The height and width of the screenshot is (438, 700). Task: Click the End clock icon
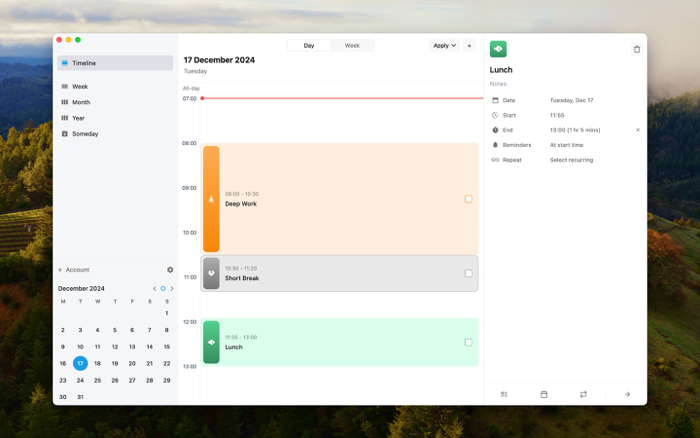pos(495,130)
